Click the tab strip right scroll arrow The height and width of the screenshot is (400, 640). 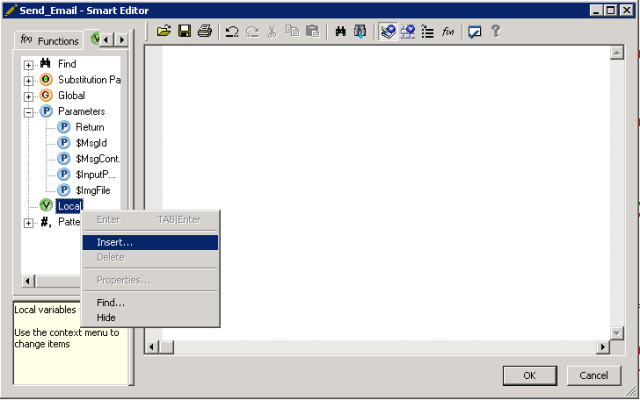pyautogui.click(x=122, y=40)
